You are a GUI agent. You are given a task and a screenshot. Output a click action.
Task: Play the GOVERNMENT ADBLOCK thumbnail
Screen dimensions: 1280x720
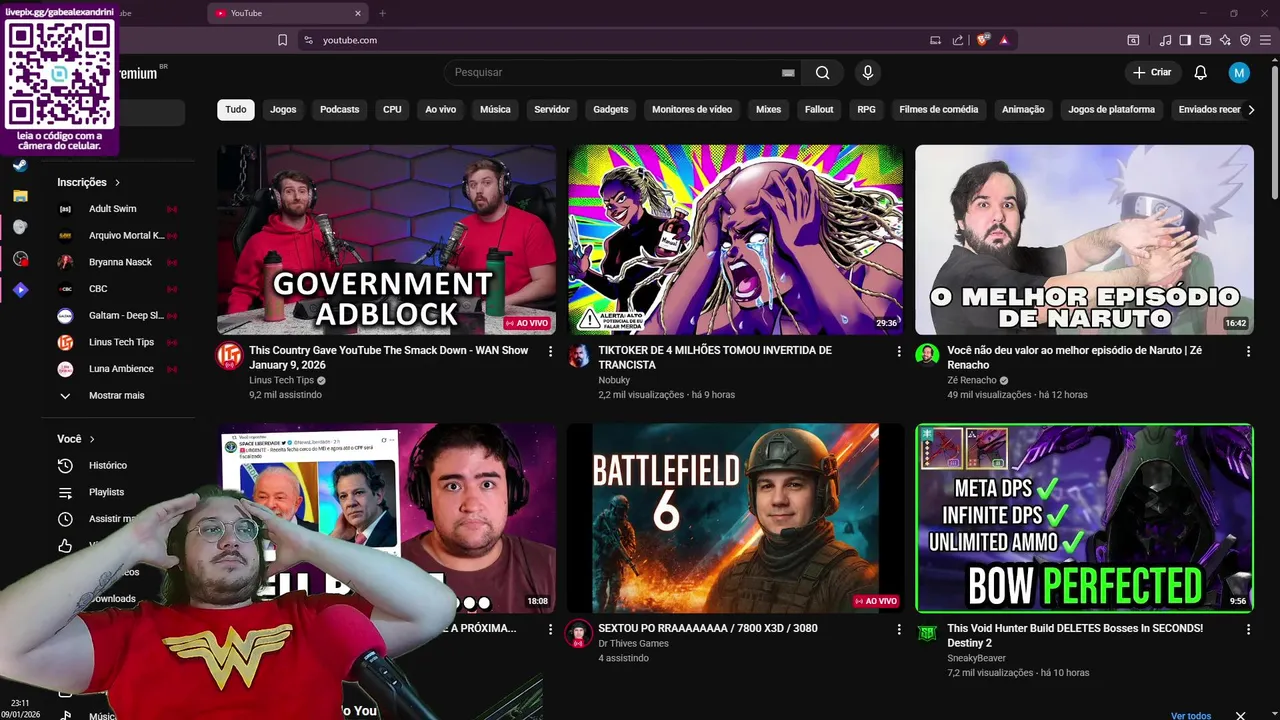[386, 240]
